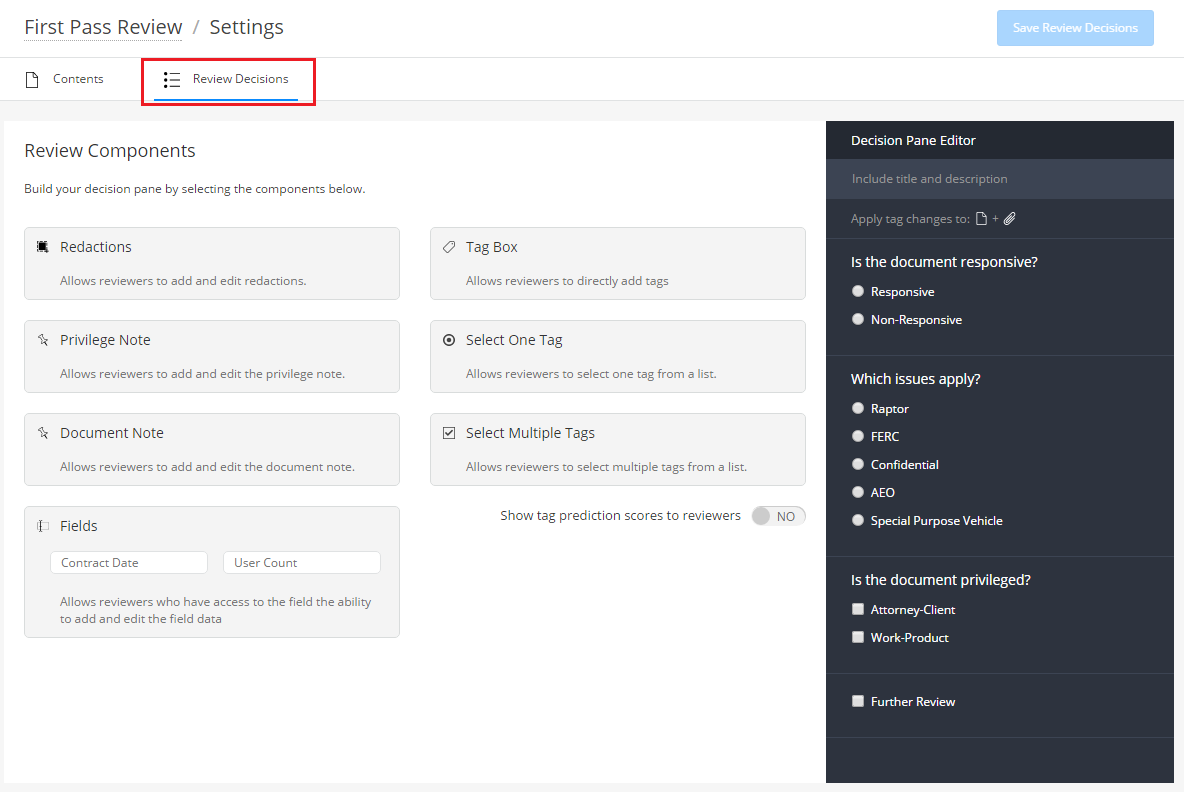
Task: Click the Select One Tag radio icon
Action: (x=449, y=340)
